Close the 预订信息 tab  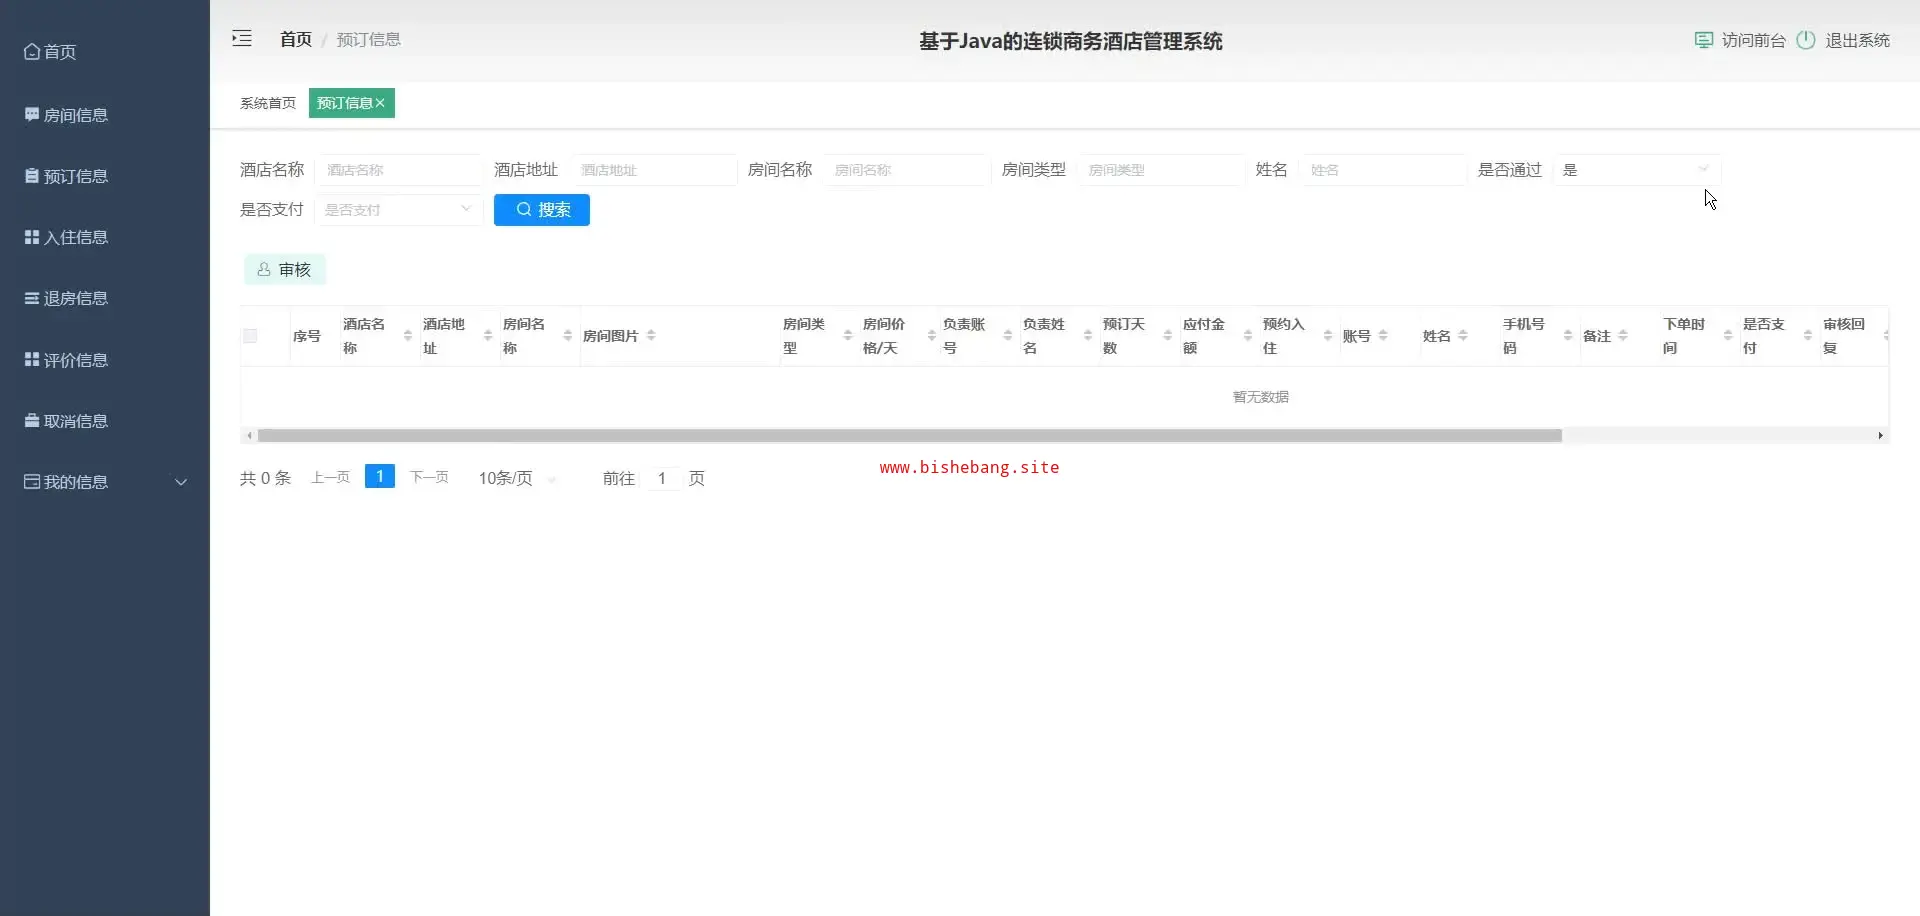(x=381, y=103)
